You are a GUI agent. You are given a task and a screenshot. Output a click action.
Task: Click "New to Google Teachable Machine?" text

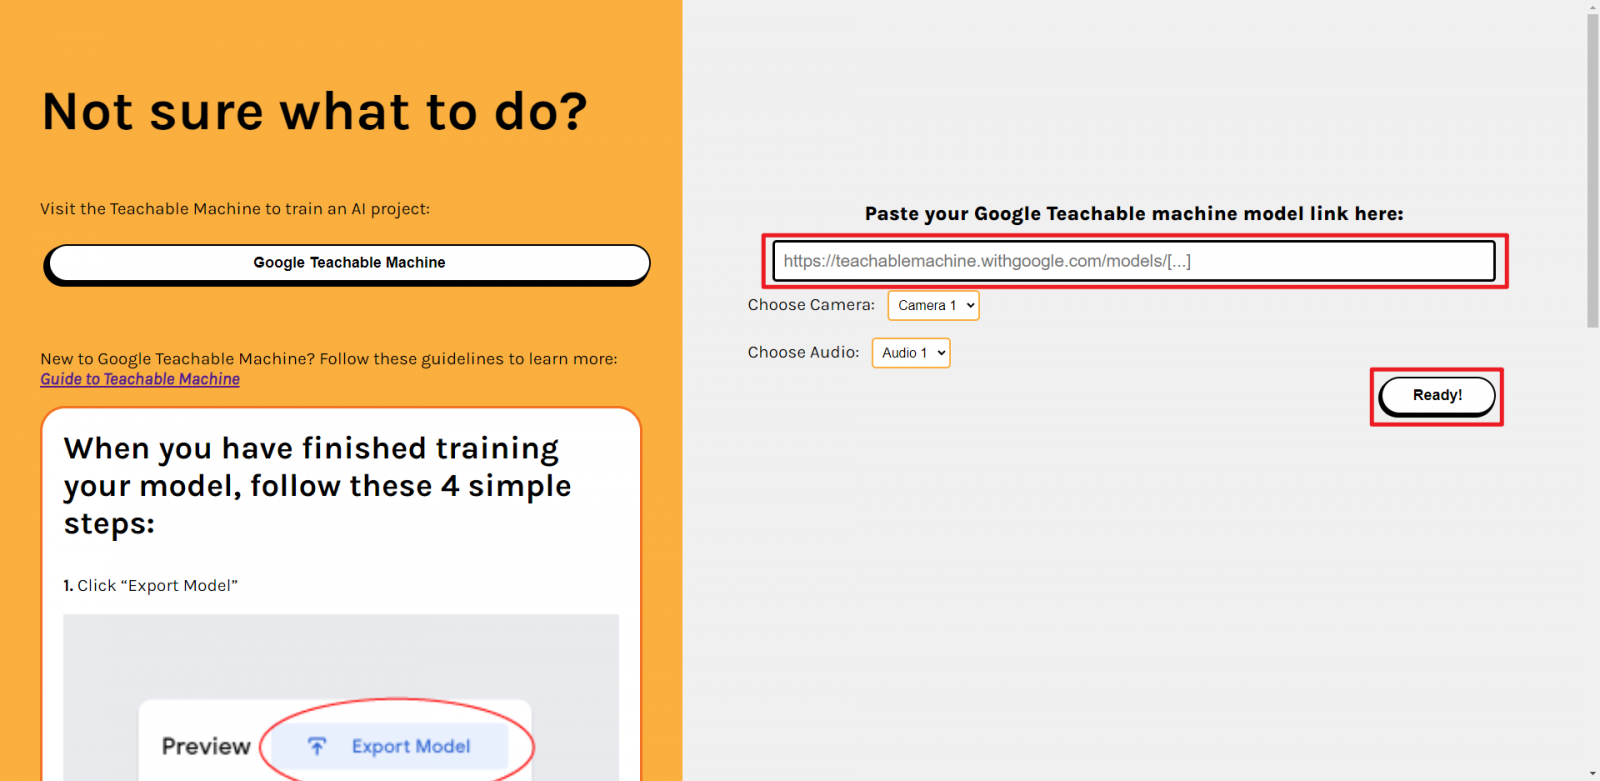[329, 359]
